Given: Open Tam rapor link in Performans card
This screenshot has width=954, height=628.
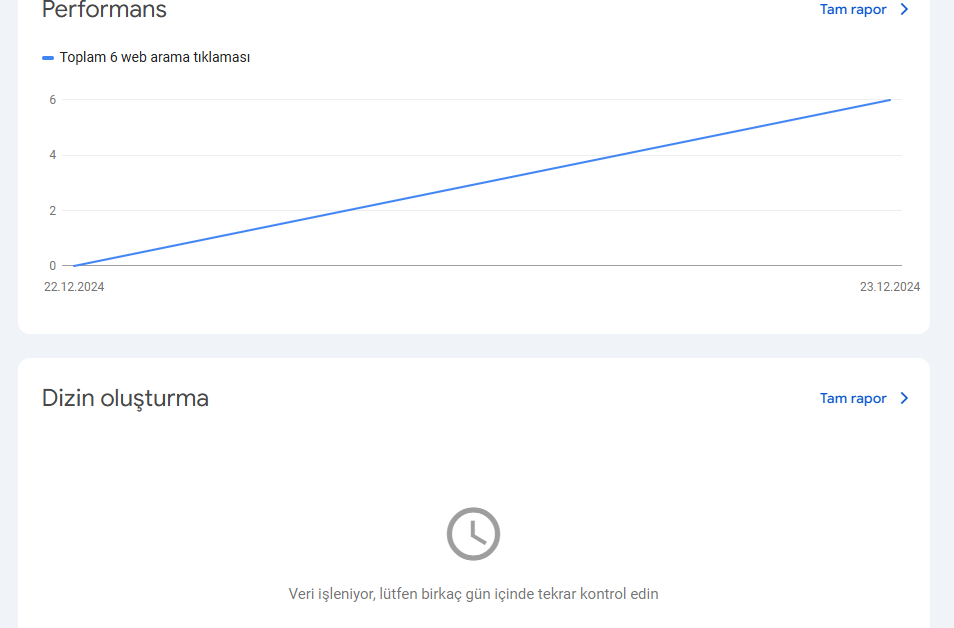Looking at the screenshot, I should click(853, 10).
